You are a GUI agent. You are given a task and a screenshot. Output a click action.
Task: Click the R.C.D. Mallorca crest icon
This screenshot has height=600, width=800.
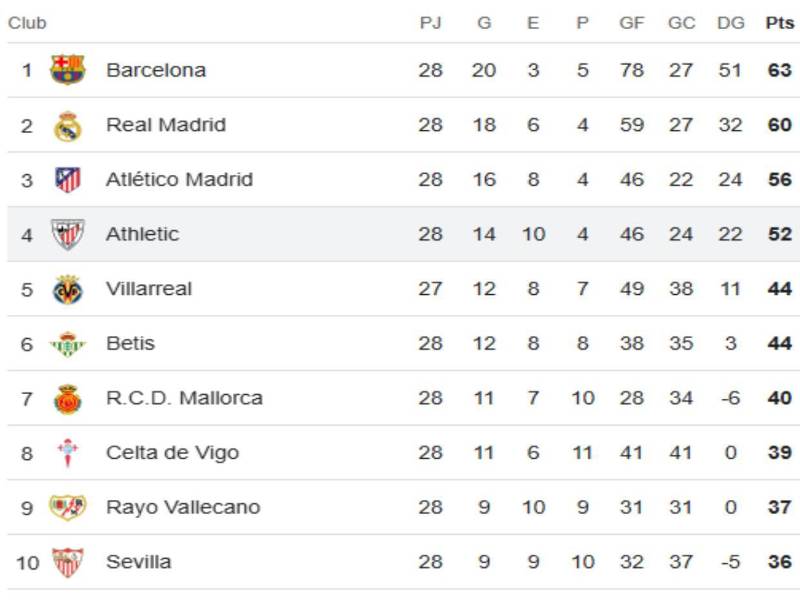pyautogui.click(x=68, y=399)
